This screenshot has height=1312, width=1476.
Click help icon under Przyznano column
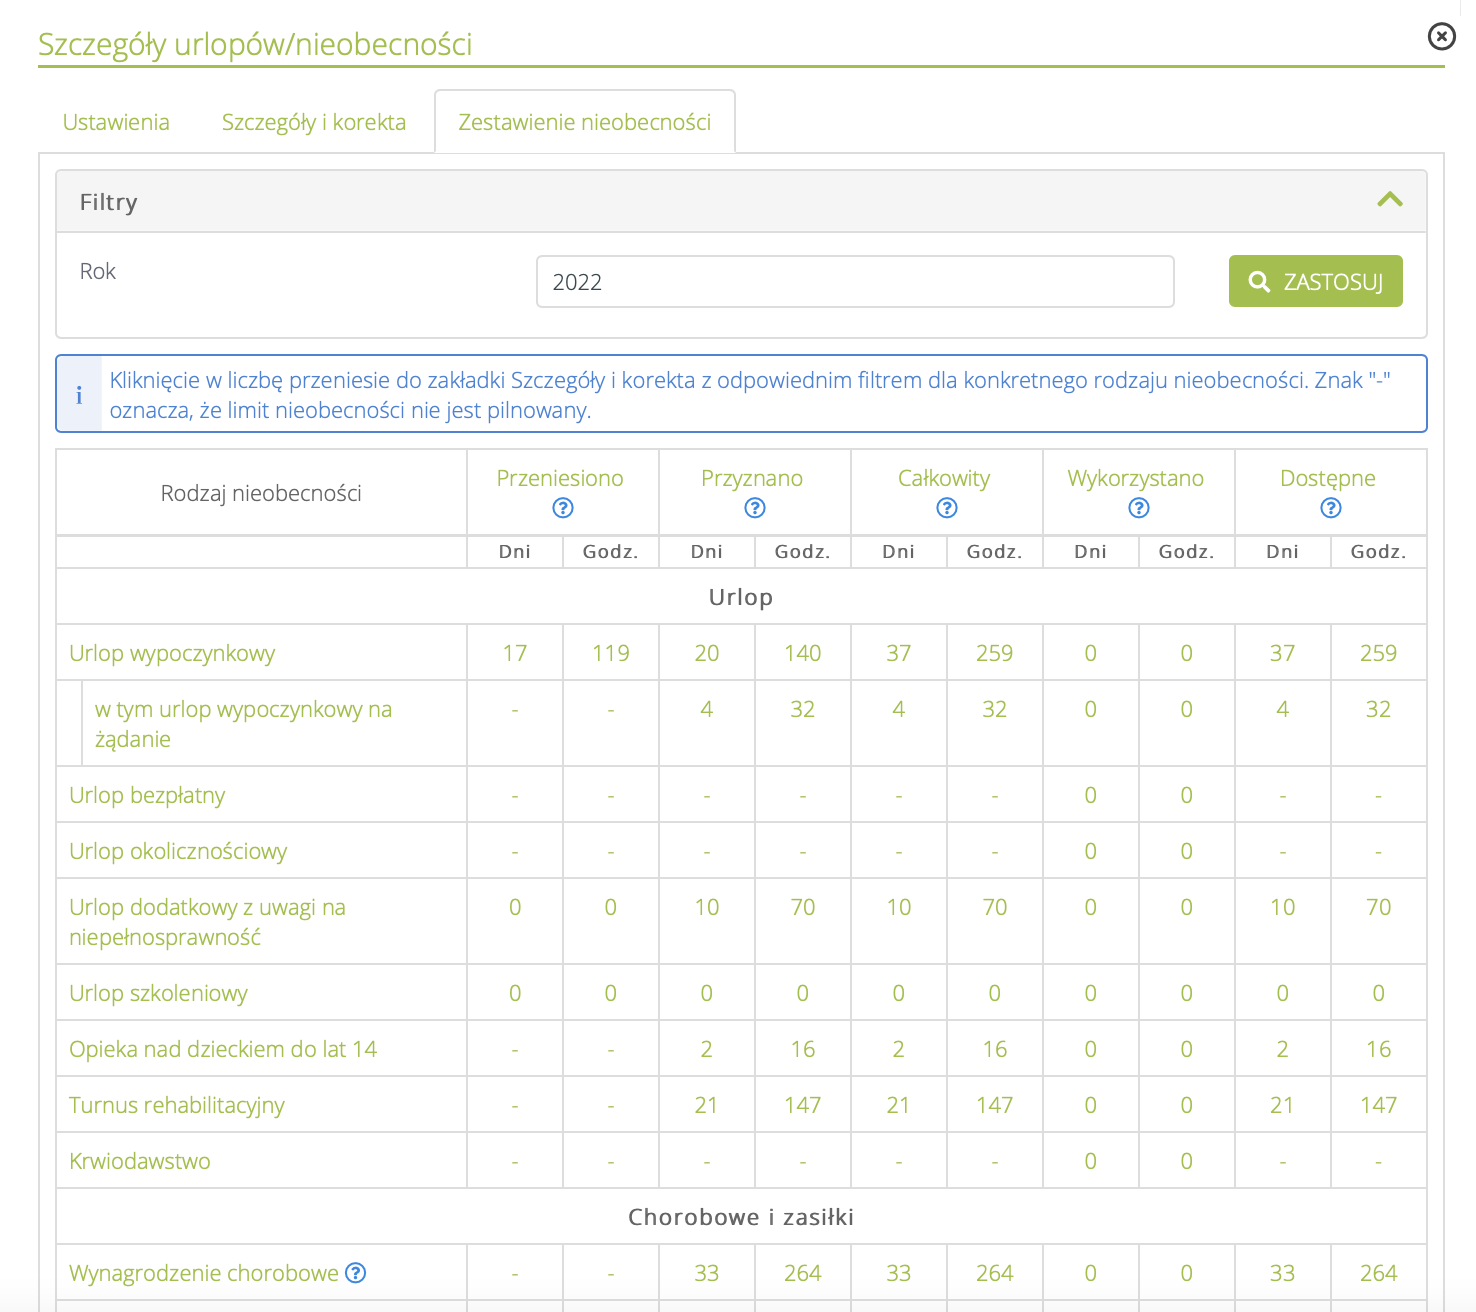(x=755, y=508)
